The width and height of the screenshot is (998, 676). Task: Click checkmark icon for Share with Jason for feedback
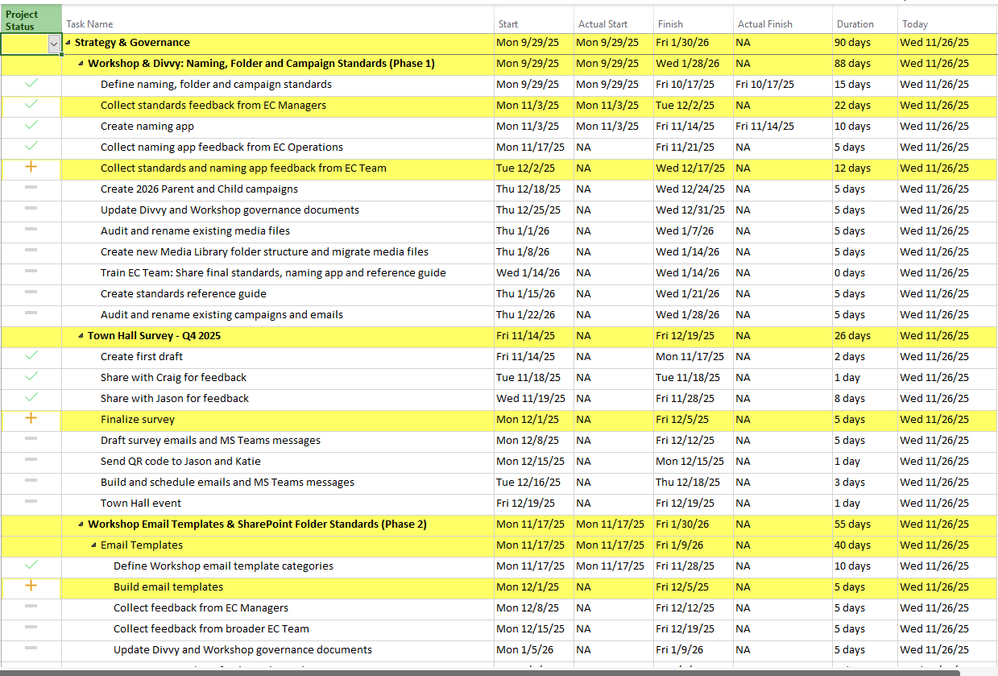coord(31,398)
